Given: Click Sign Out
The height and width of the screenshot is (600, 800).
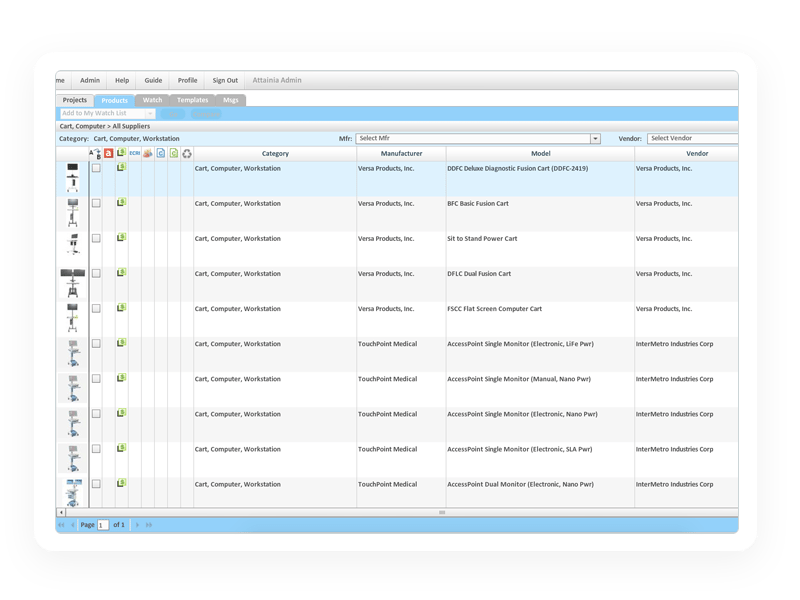Looking at the screenshot, I should click(x=225, y=81).
